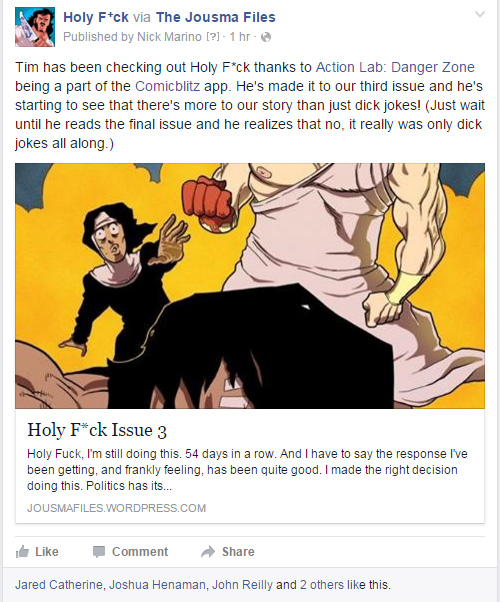
Task: Click the Action Lab: Danger Zone link
Action: coord(395,67)
